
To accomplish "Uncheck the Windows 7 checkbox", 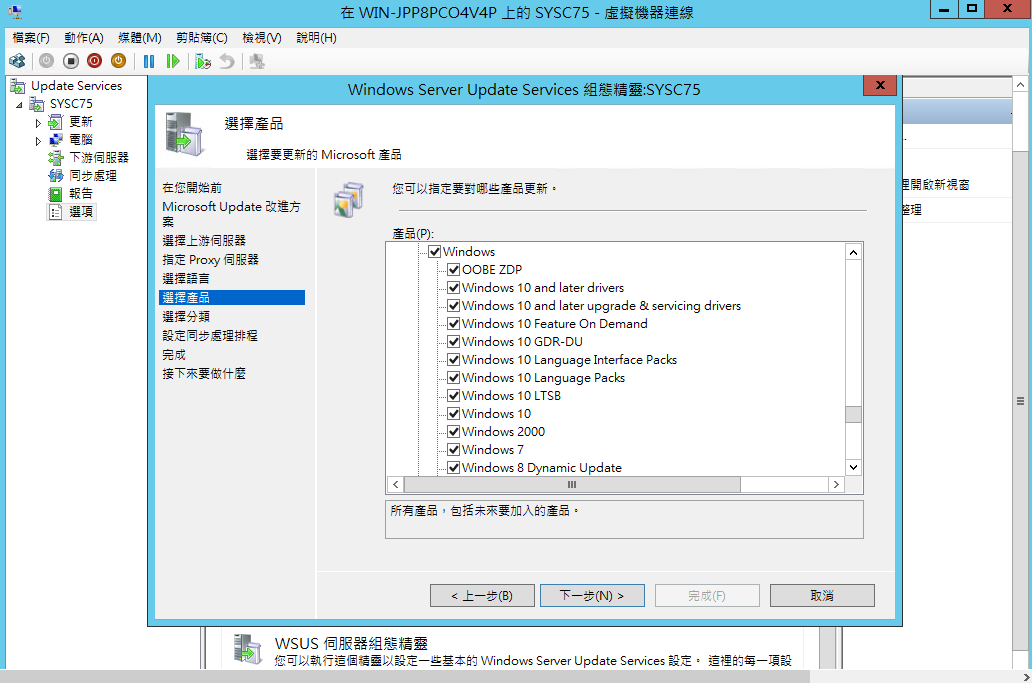I will 453,449.
